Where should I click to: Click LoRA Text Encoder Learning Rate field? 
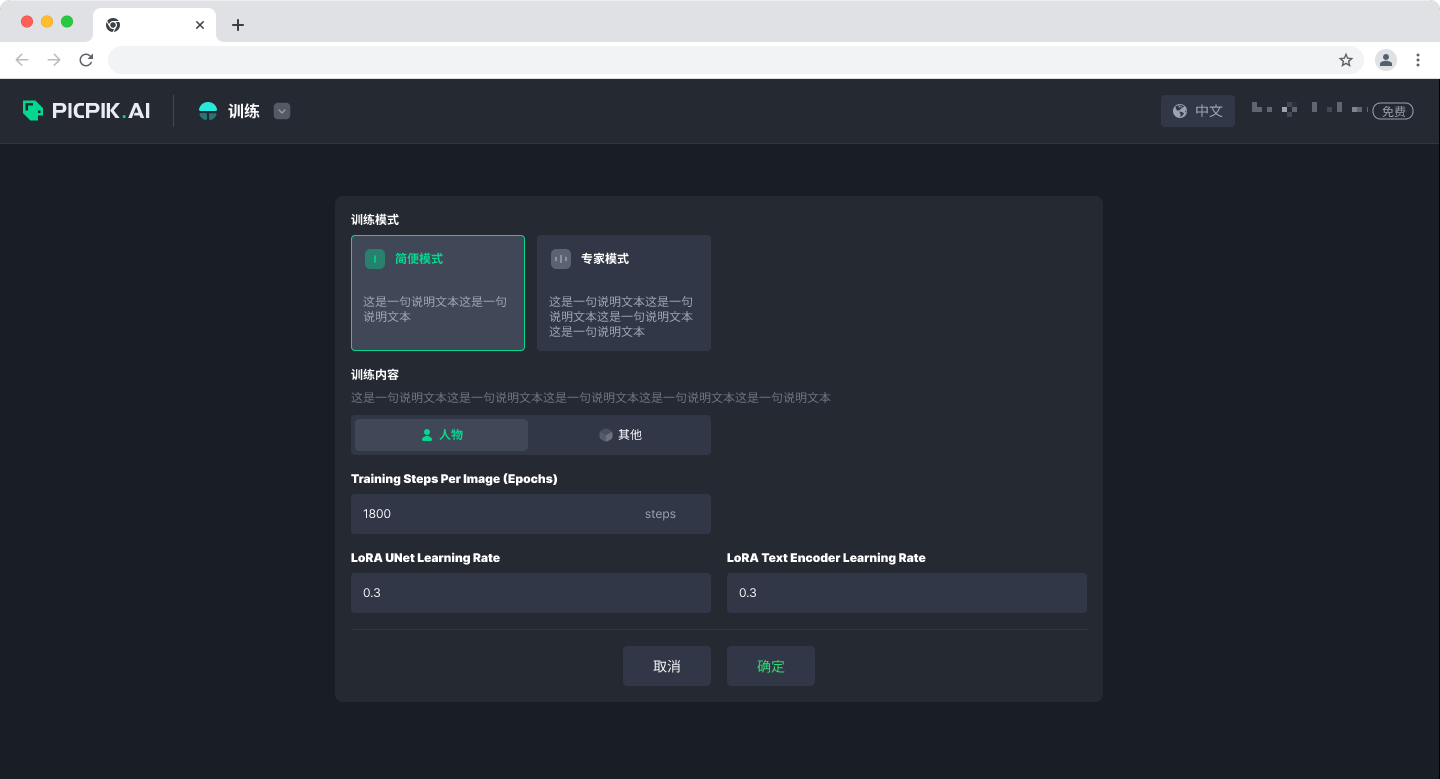coord(906,593)
